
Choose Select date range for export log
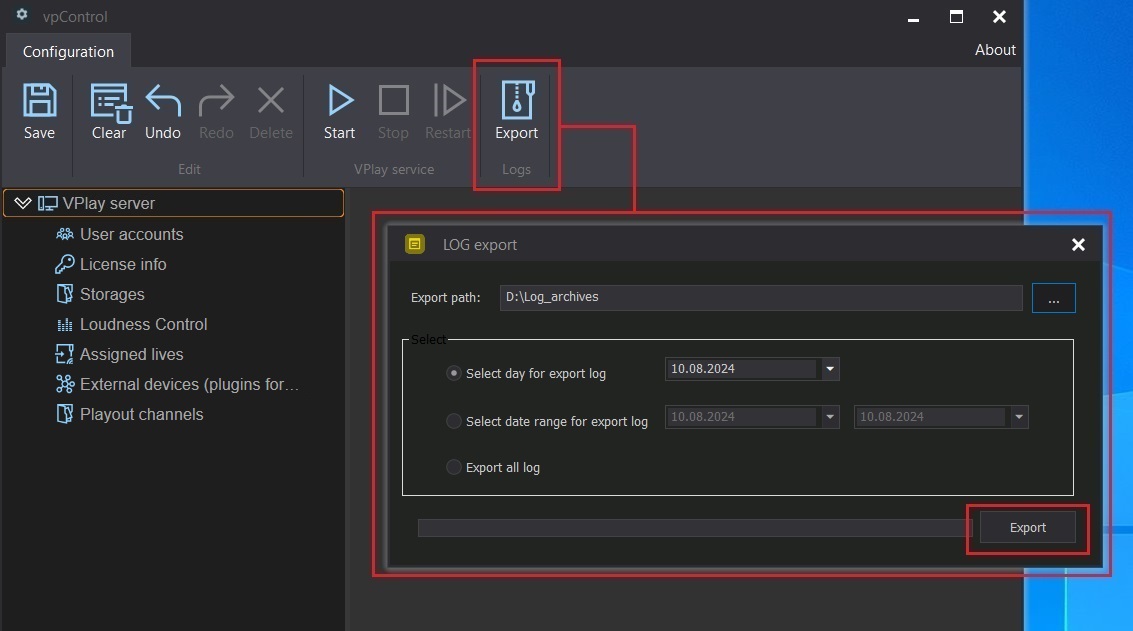click(x=454, y=421)
